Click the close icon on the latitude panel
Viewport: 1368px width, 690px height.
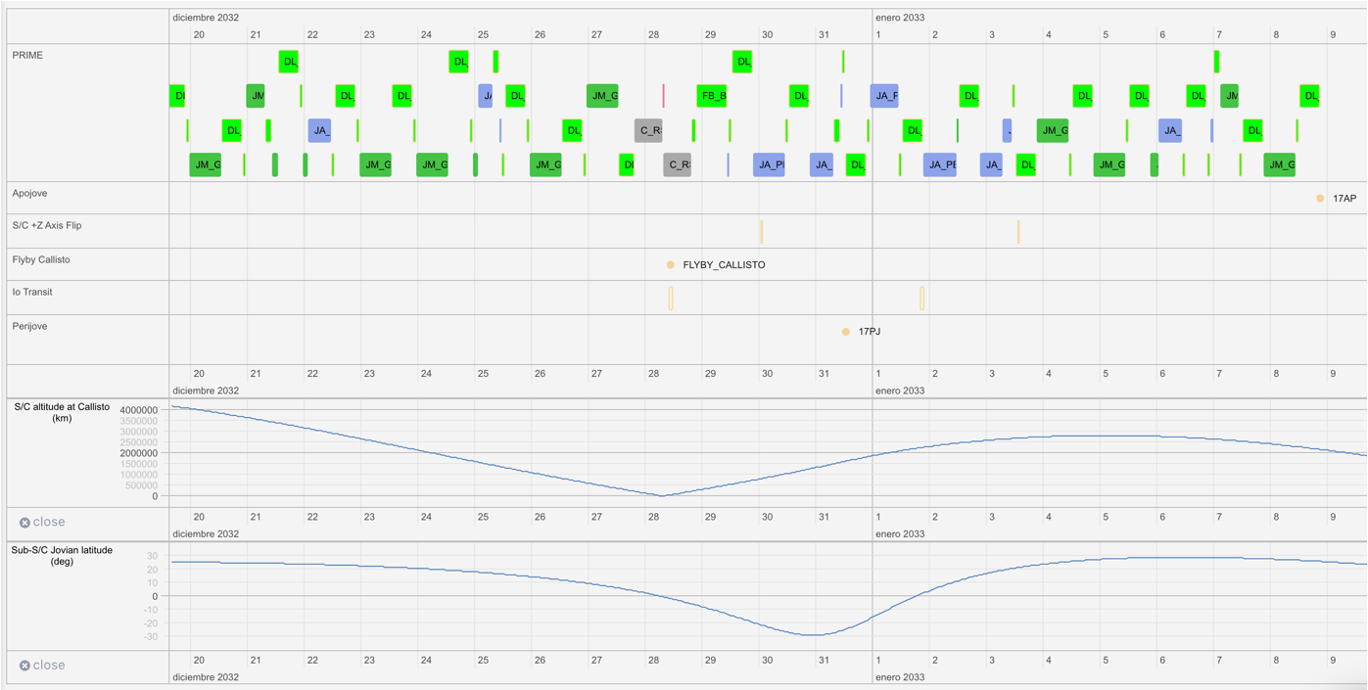point(25,664)
